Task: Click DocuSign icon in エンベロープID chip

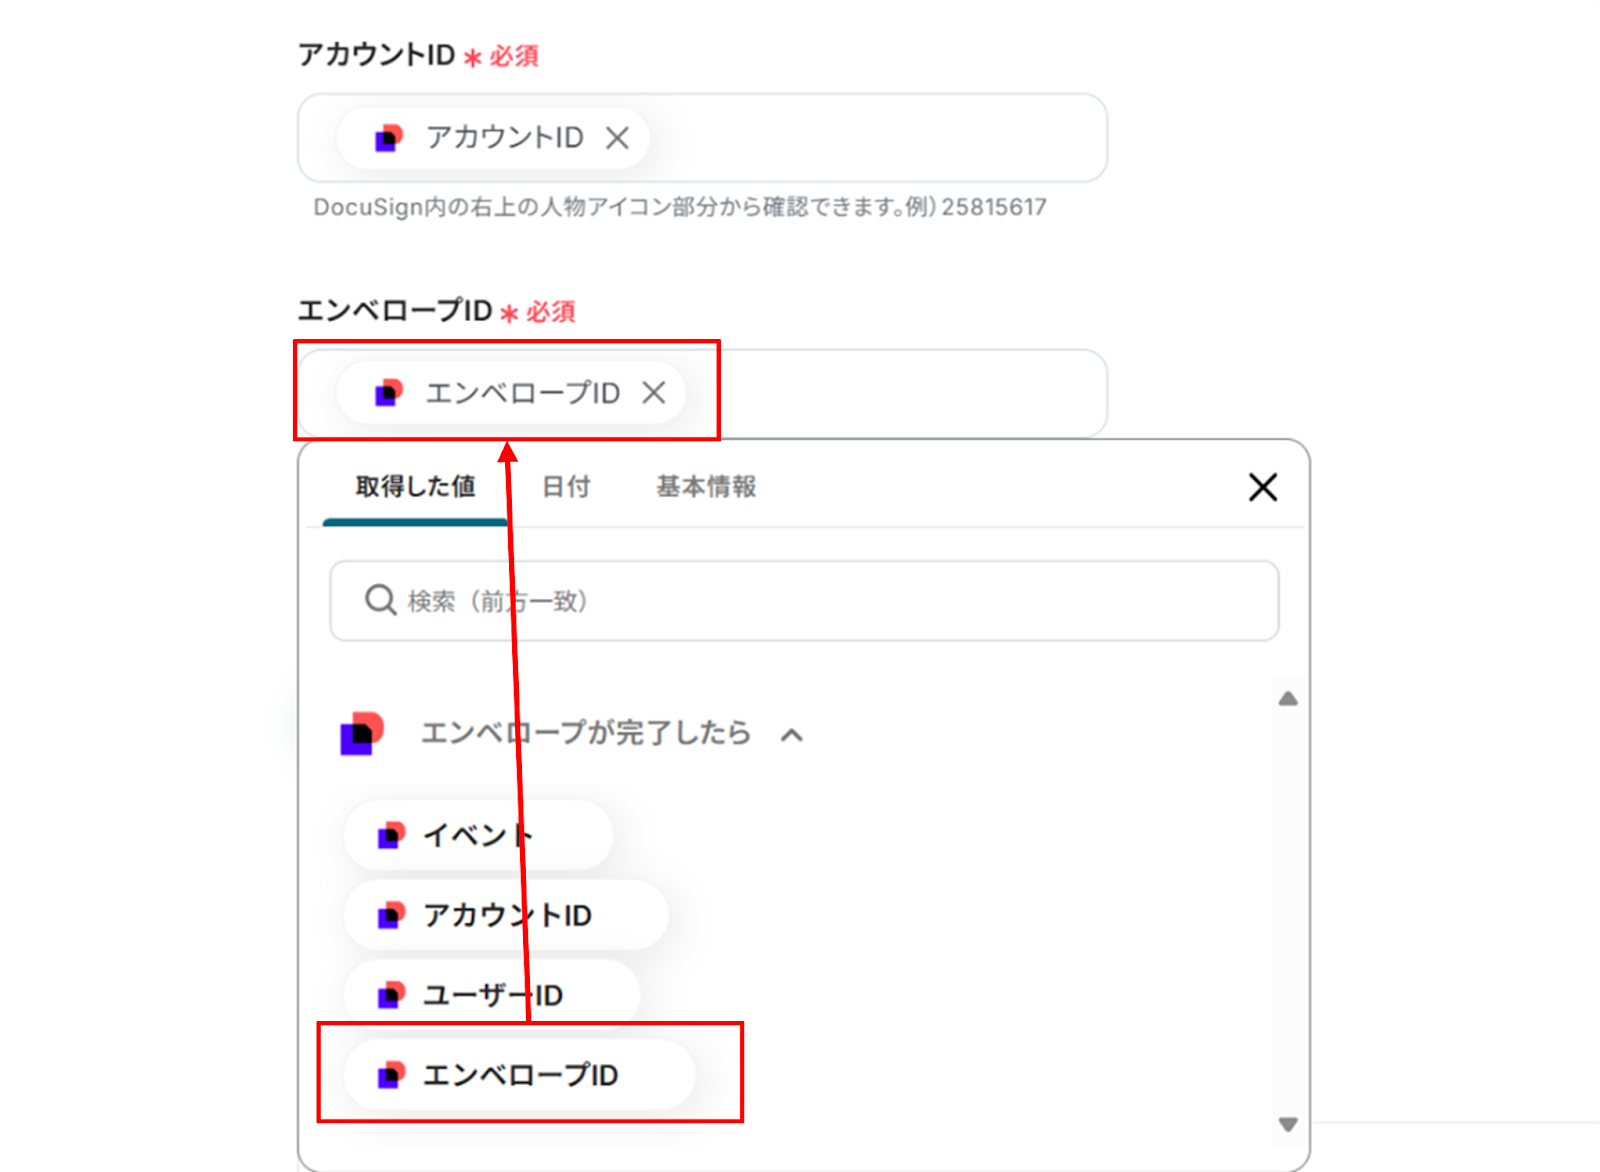Action: click(x=388, y=393)
